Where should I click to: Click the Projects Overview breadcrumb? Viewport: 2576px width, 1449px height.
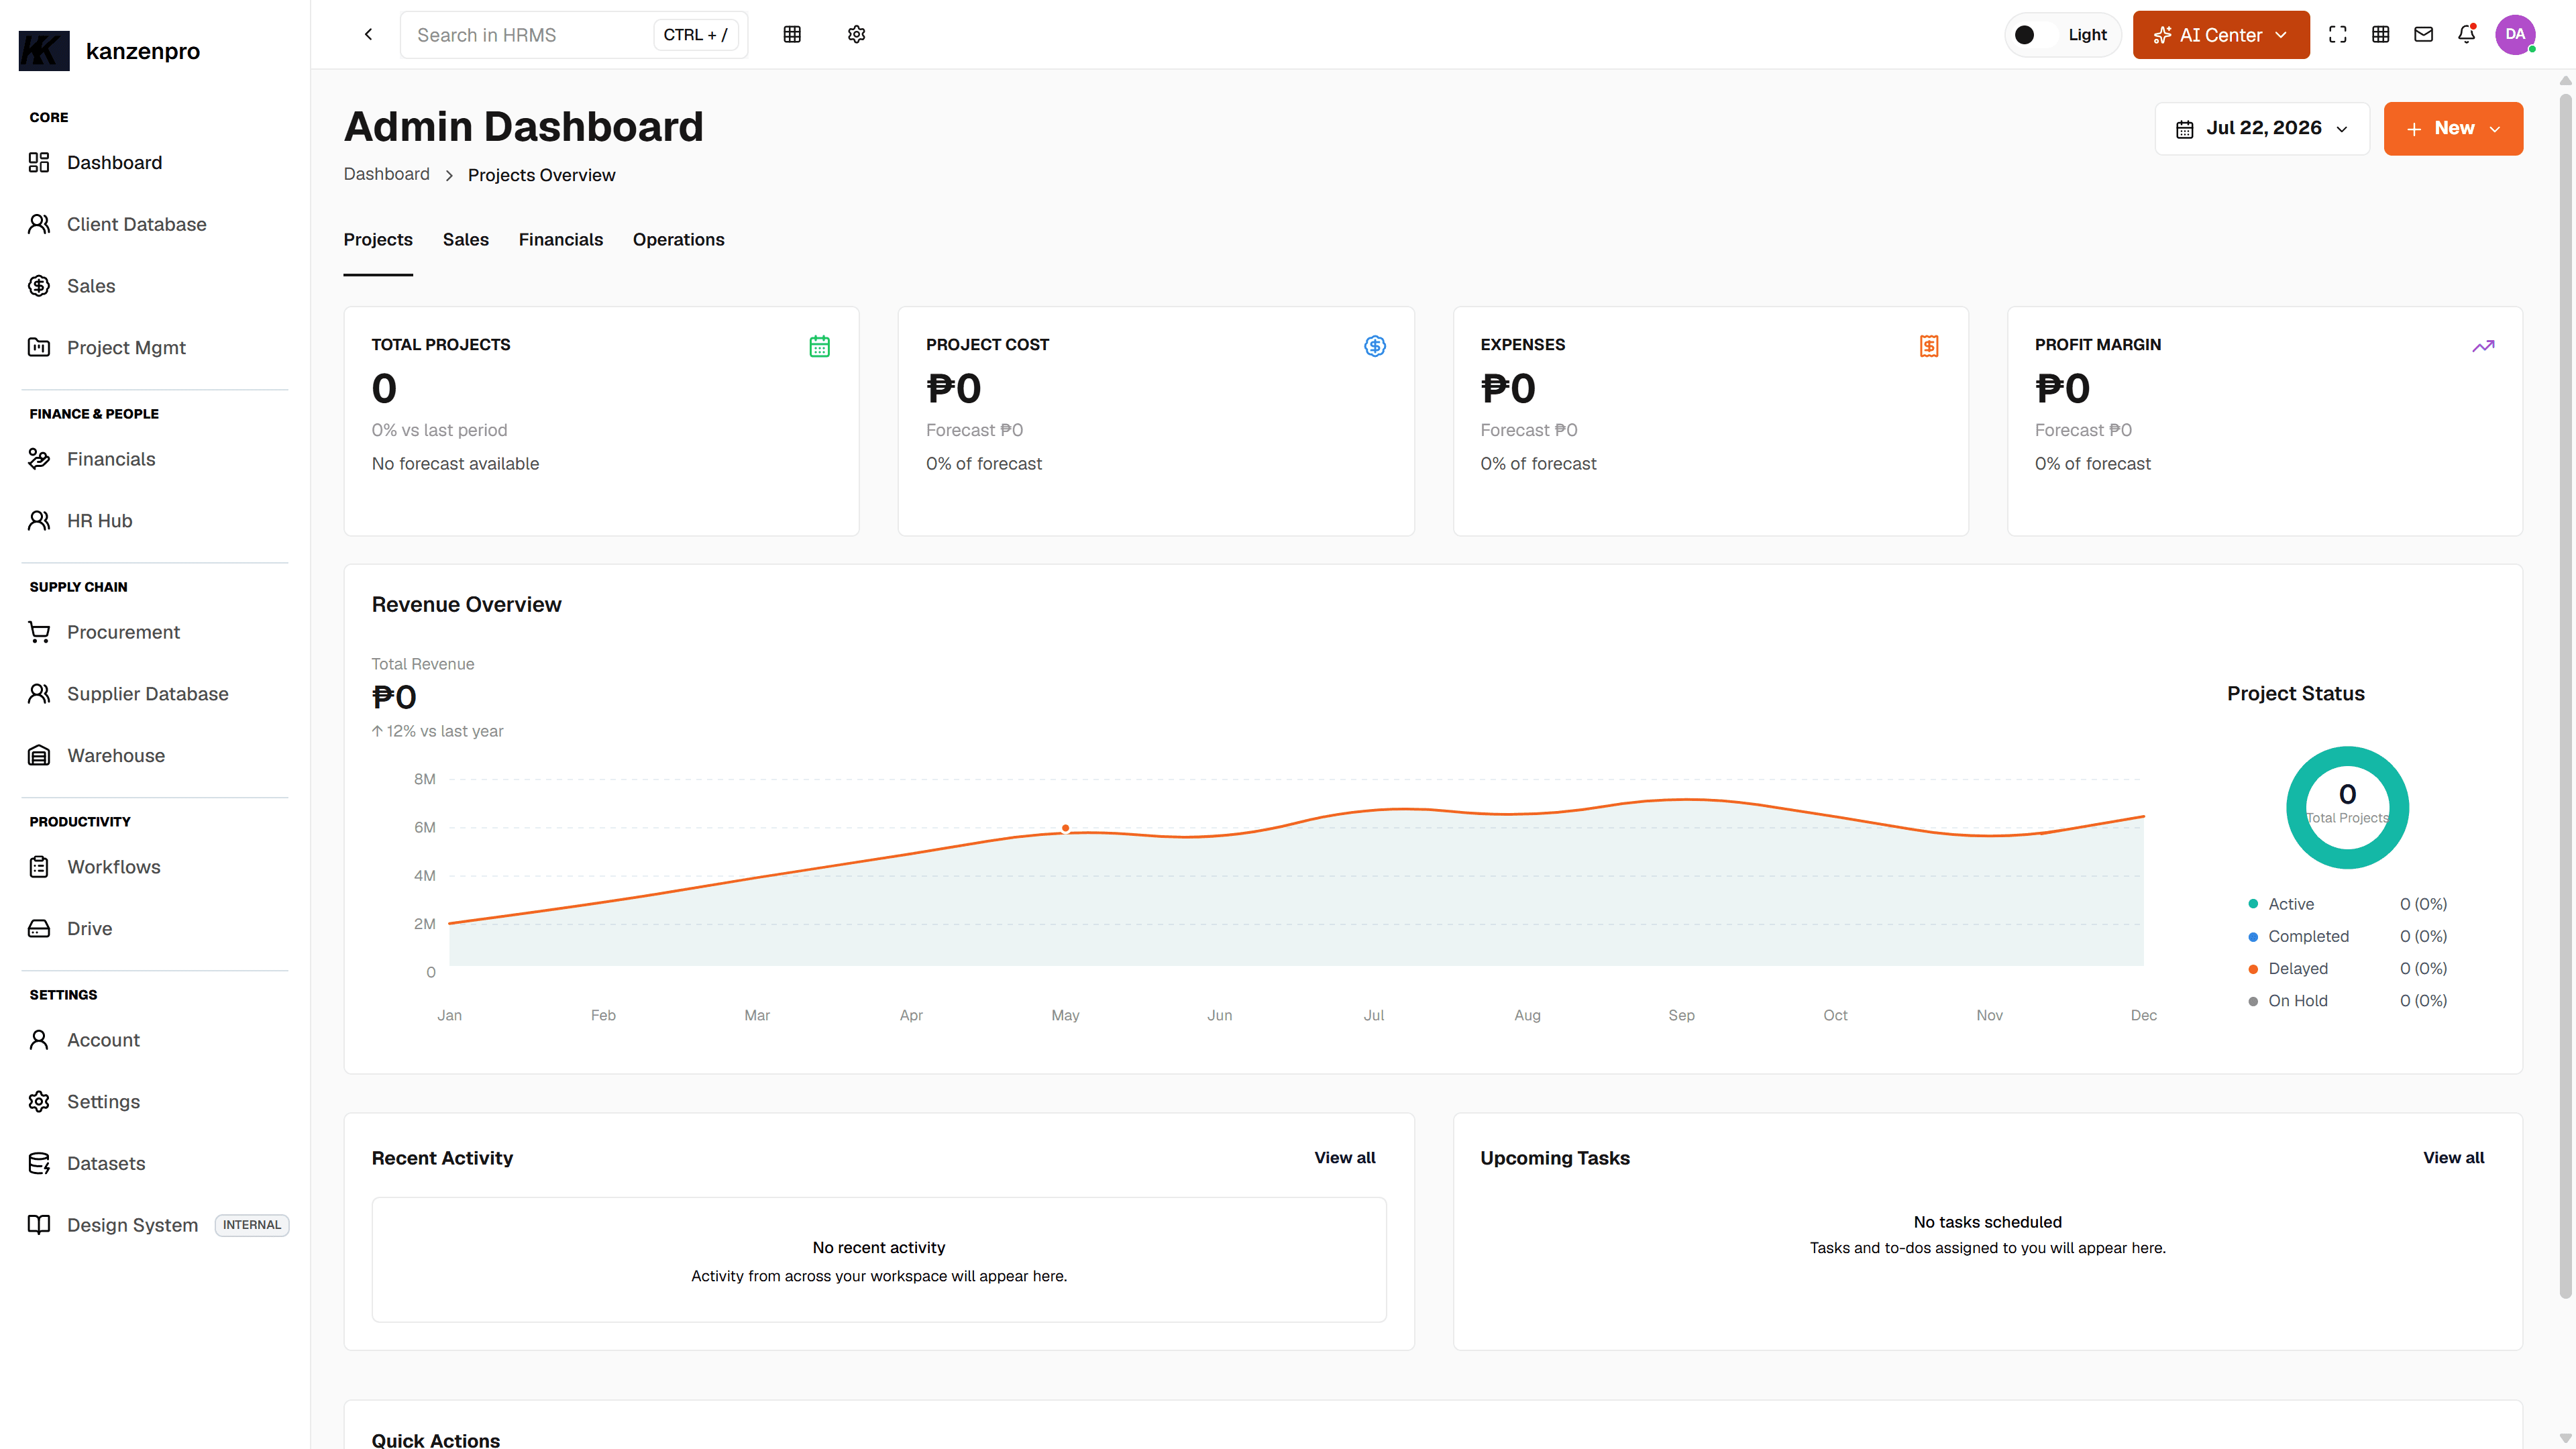(542, 175)
